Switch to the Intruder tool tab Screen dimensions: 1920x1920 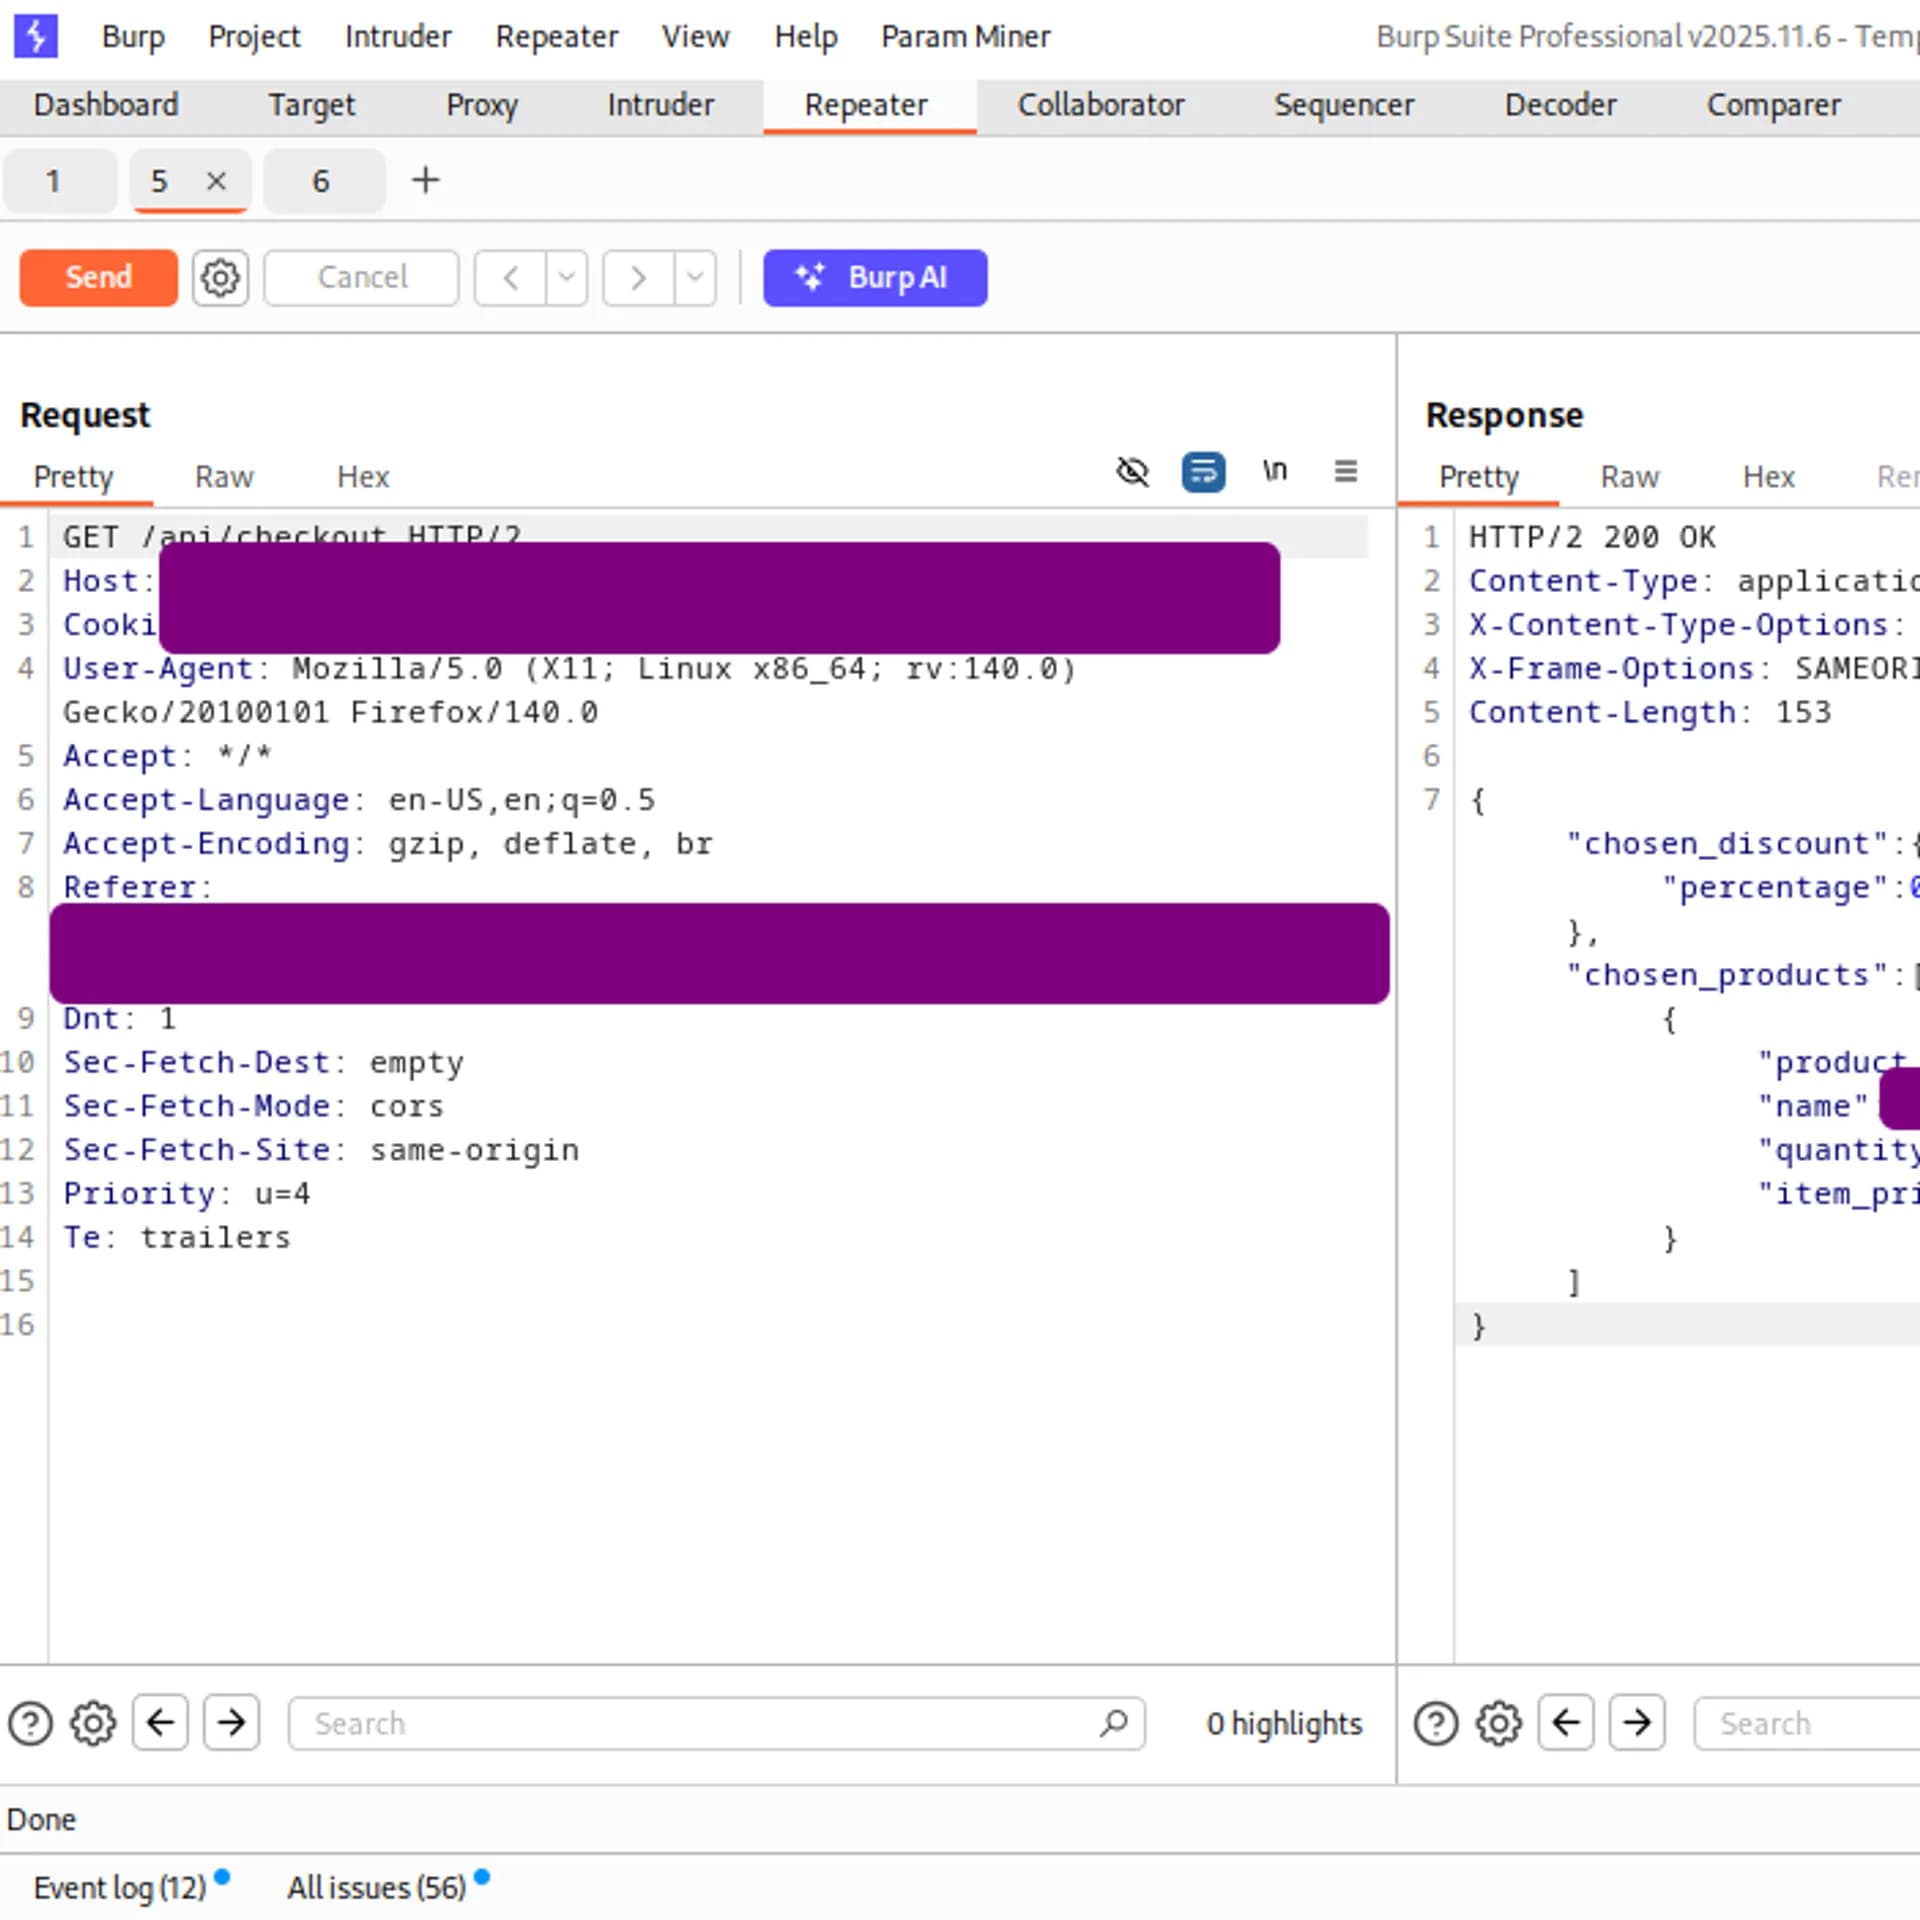click(x=660, y=105)
